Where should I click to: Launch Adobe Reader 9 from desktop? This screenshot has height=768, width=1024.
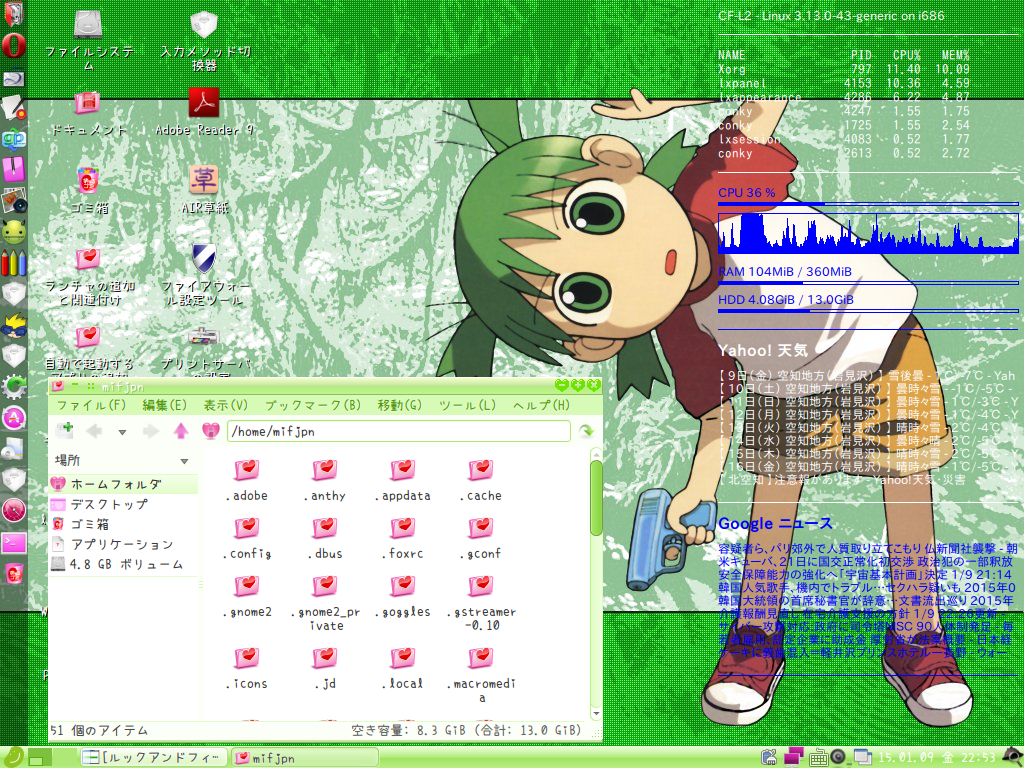(204, 112)
